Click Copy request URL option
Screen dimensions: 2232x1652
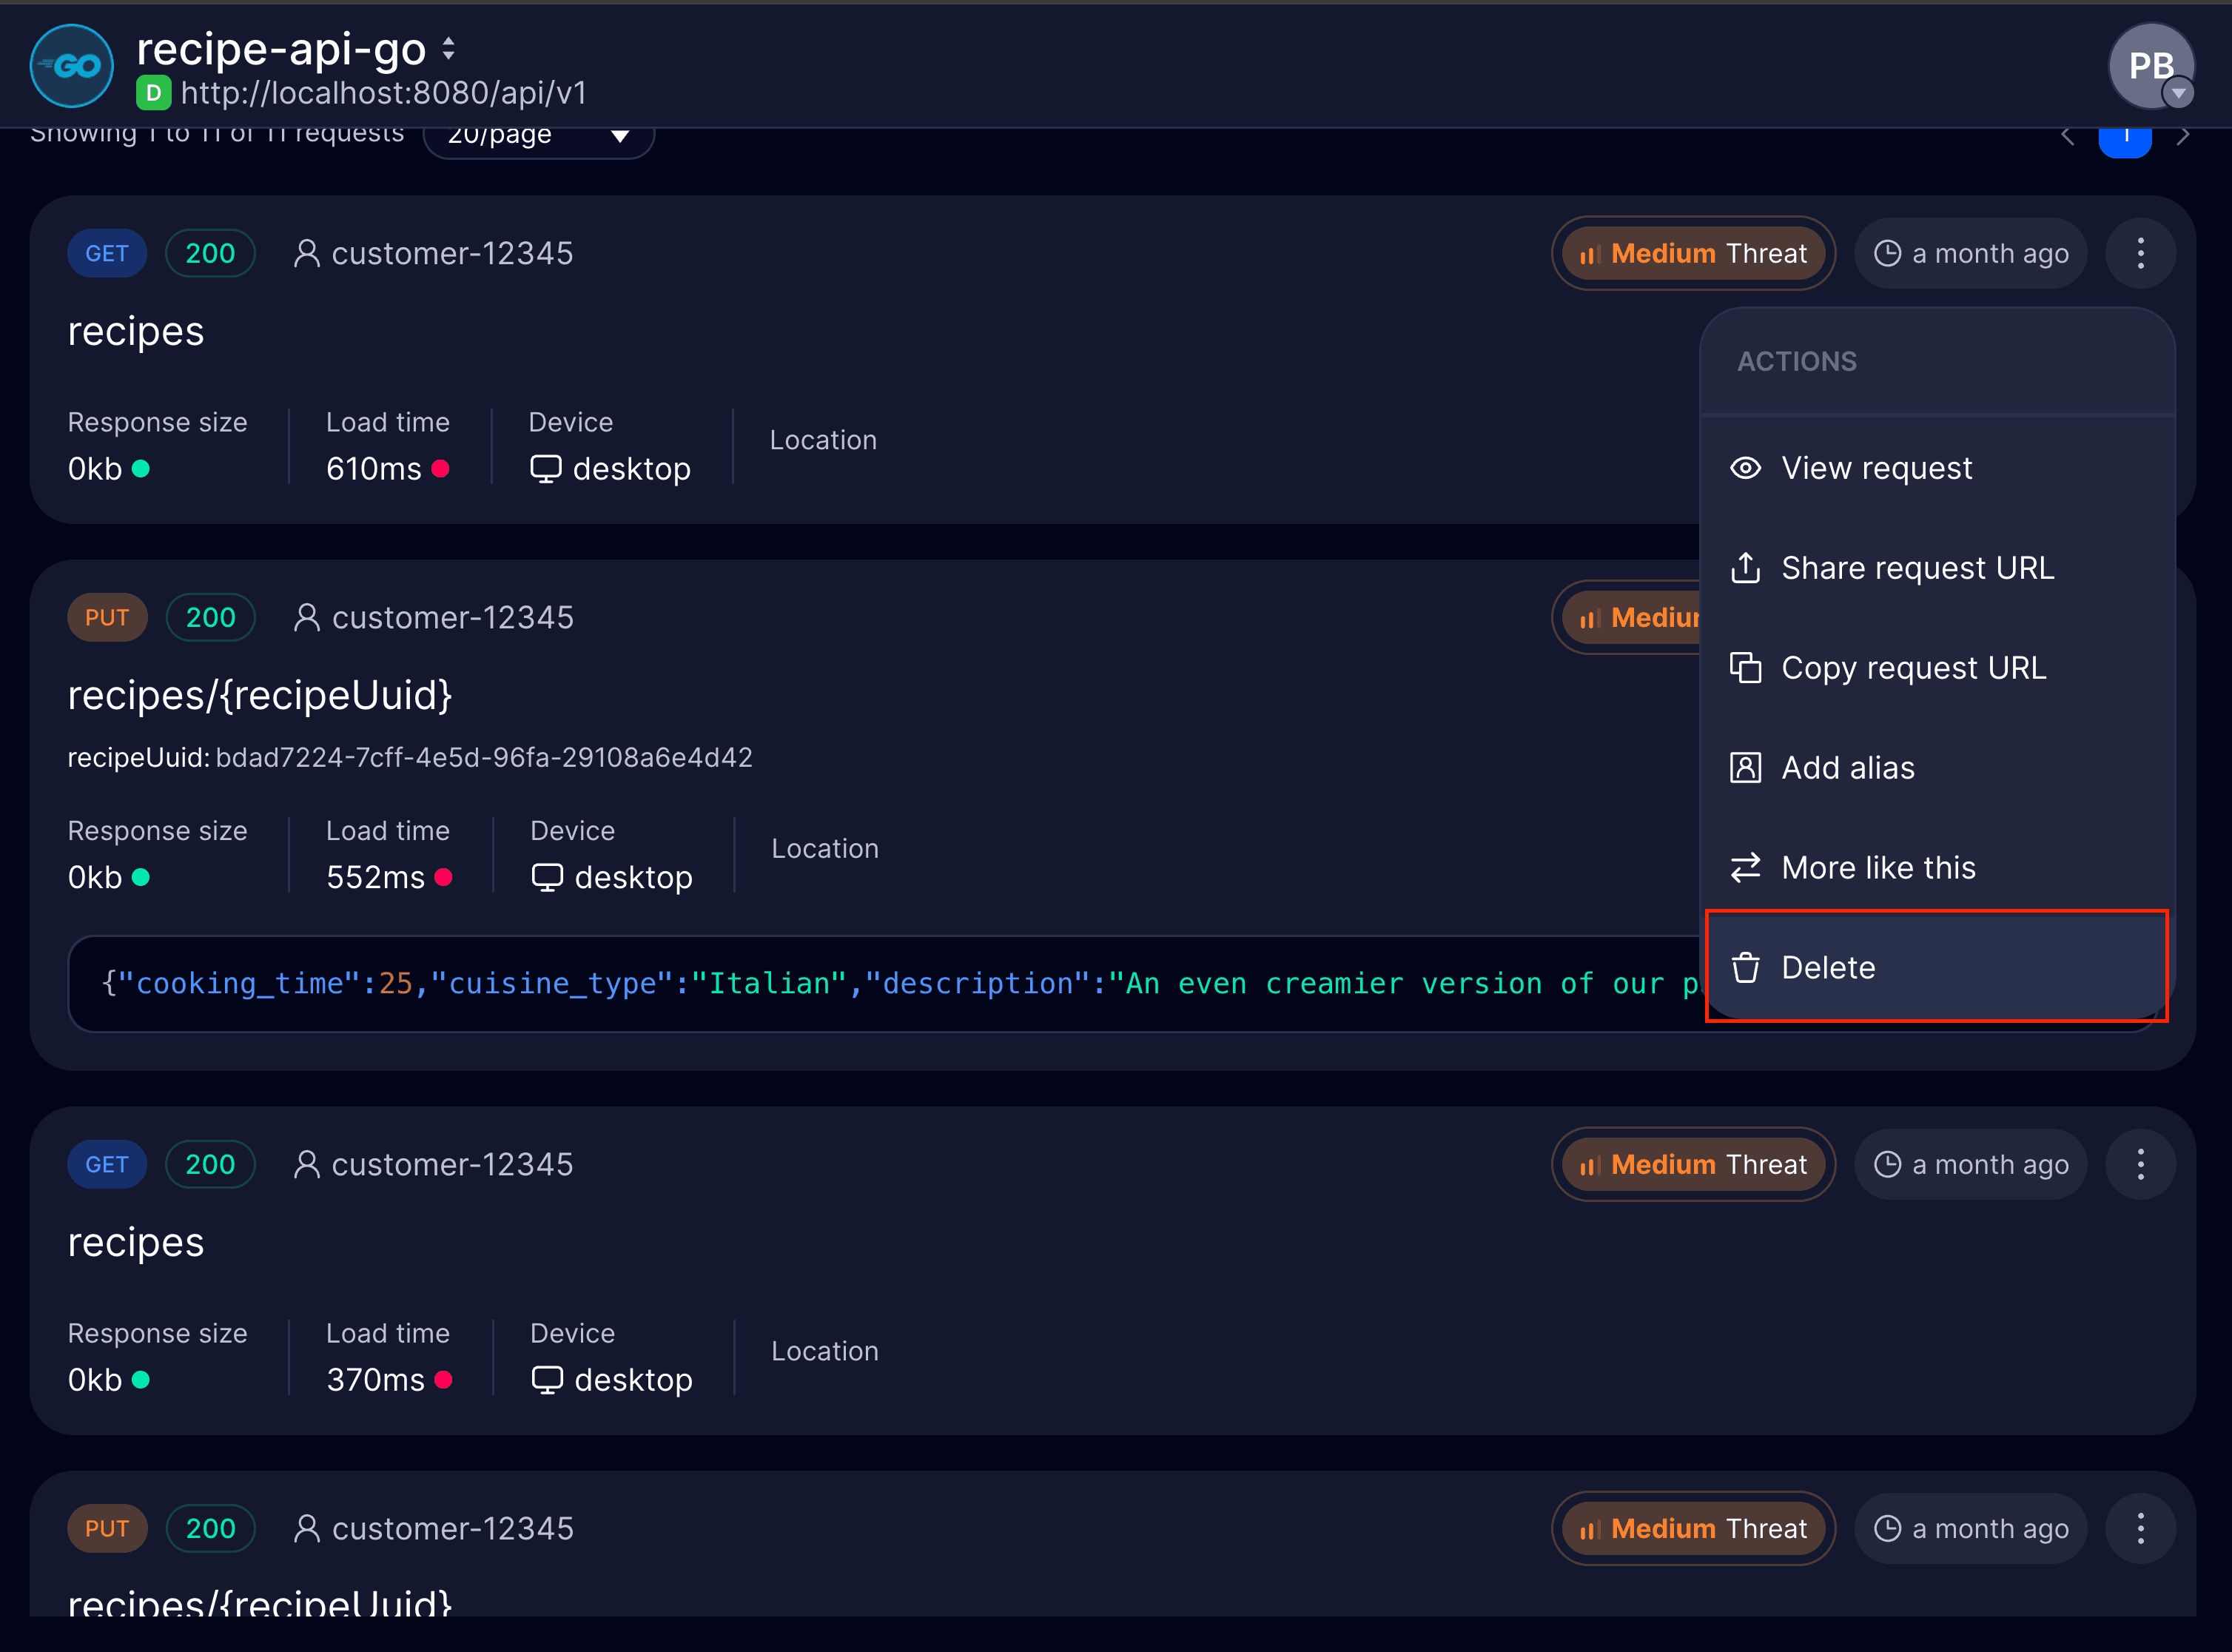(x=1913, y=668)
